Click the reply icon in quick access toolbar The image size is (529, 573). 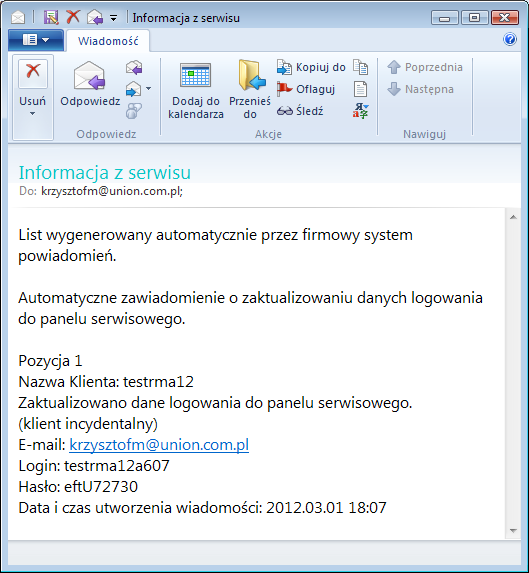(95, 17)
